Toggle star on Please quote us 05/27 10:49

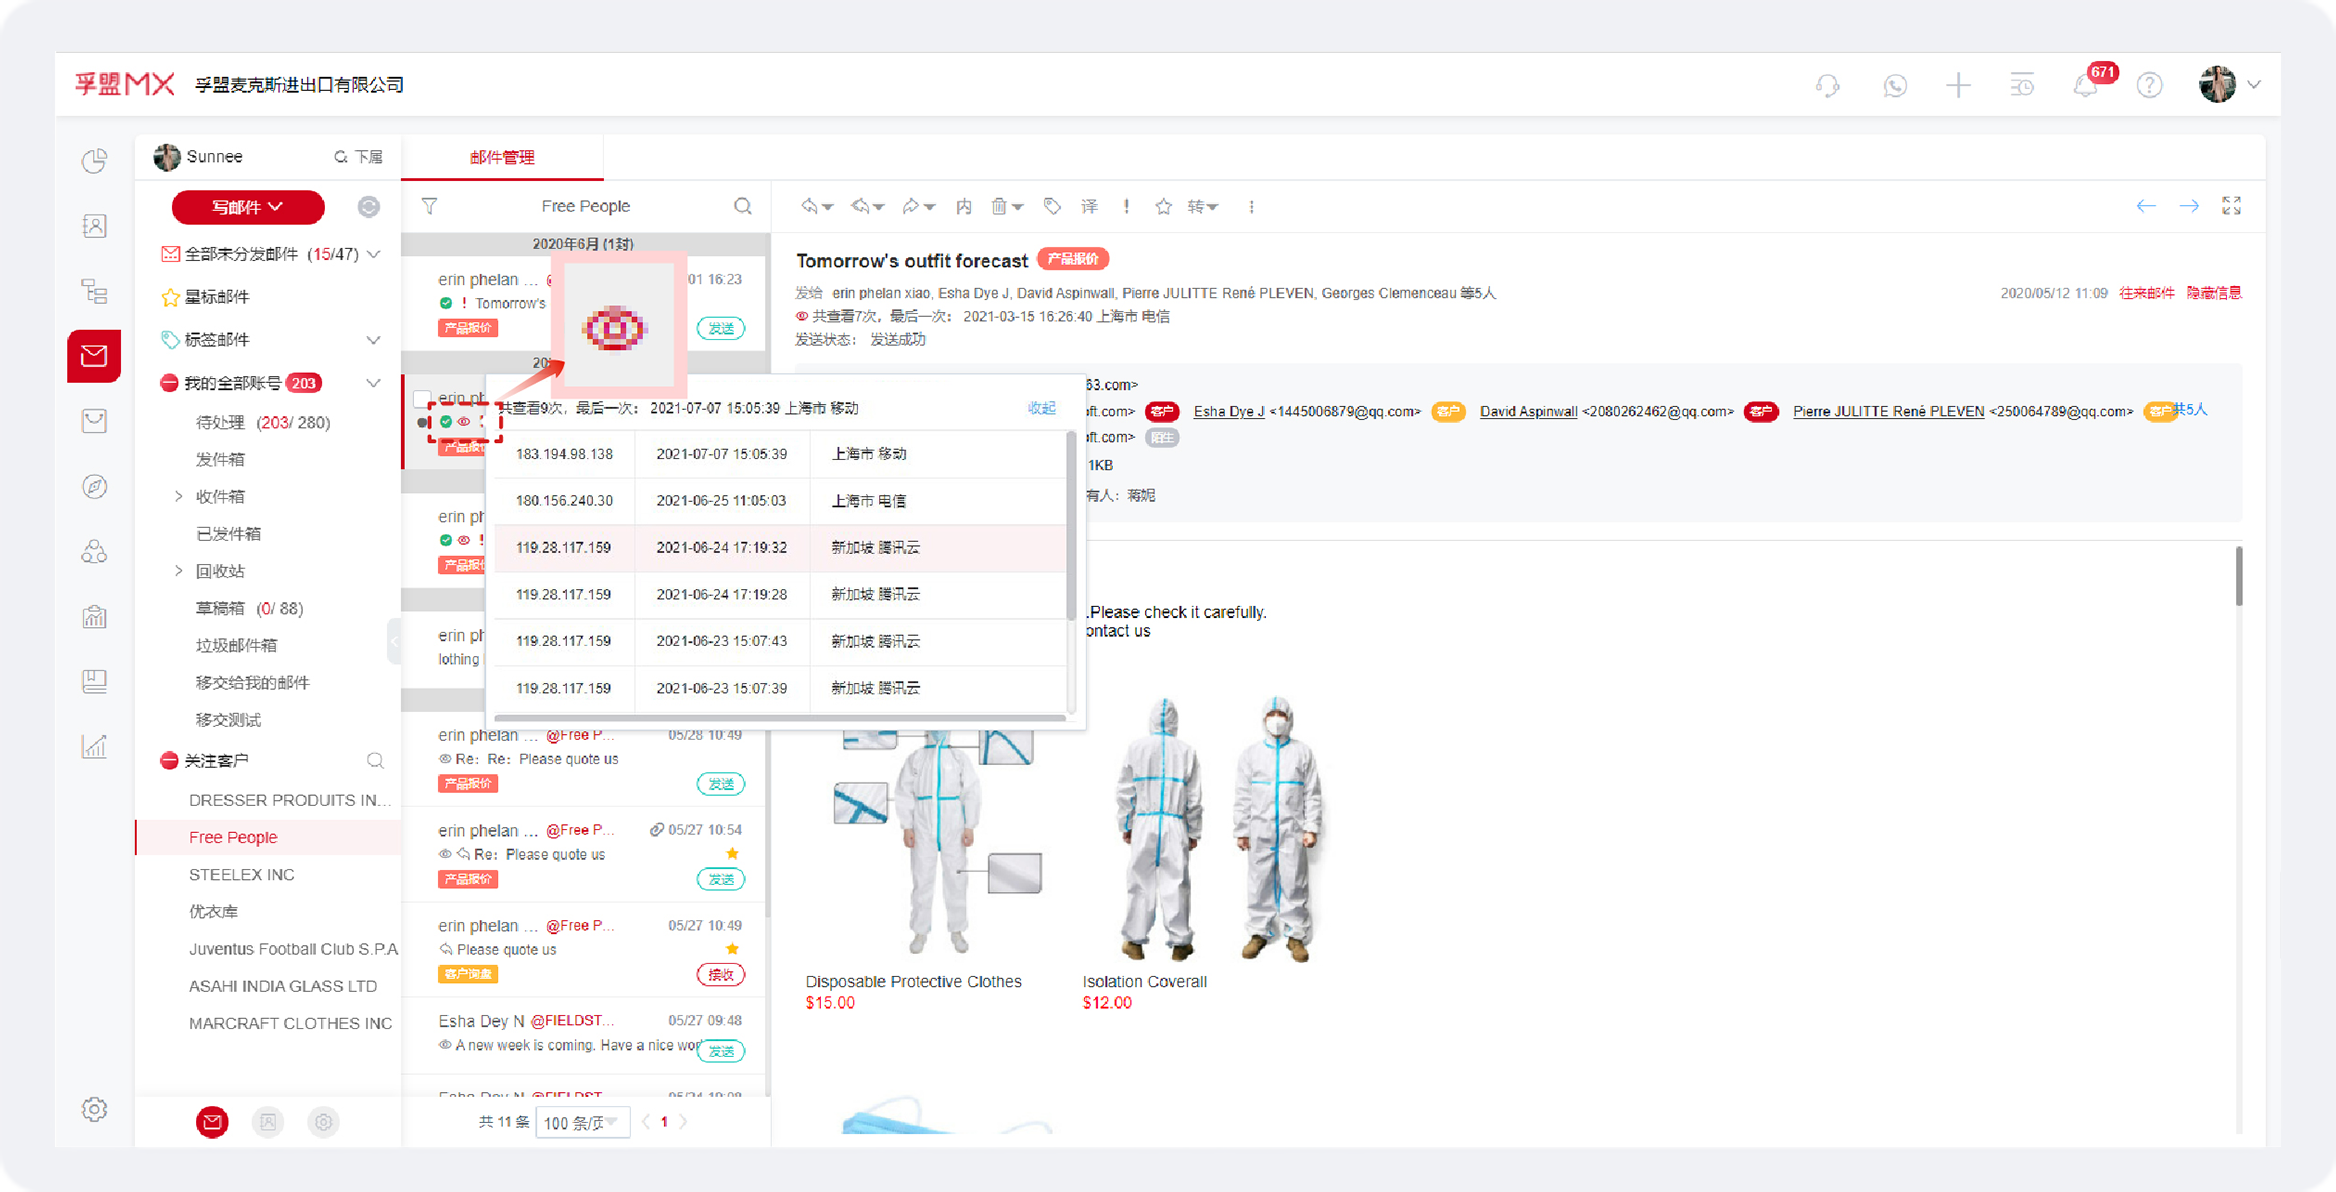pos(733,948)
